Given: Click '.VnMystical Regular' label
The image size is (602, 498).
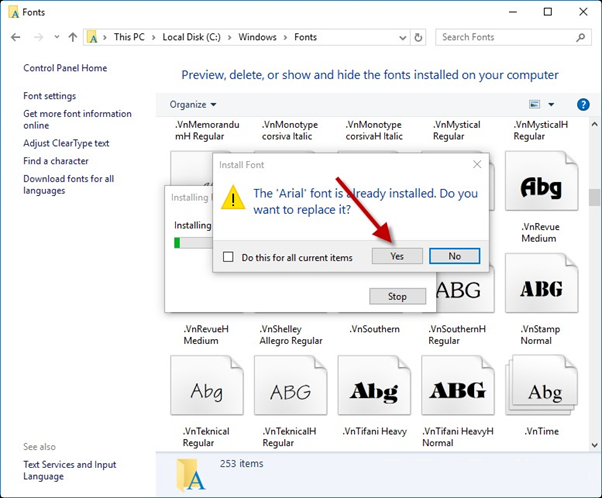Looking at the screenshot, I should click(456, 131).
